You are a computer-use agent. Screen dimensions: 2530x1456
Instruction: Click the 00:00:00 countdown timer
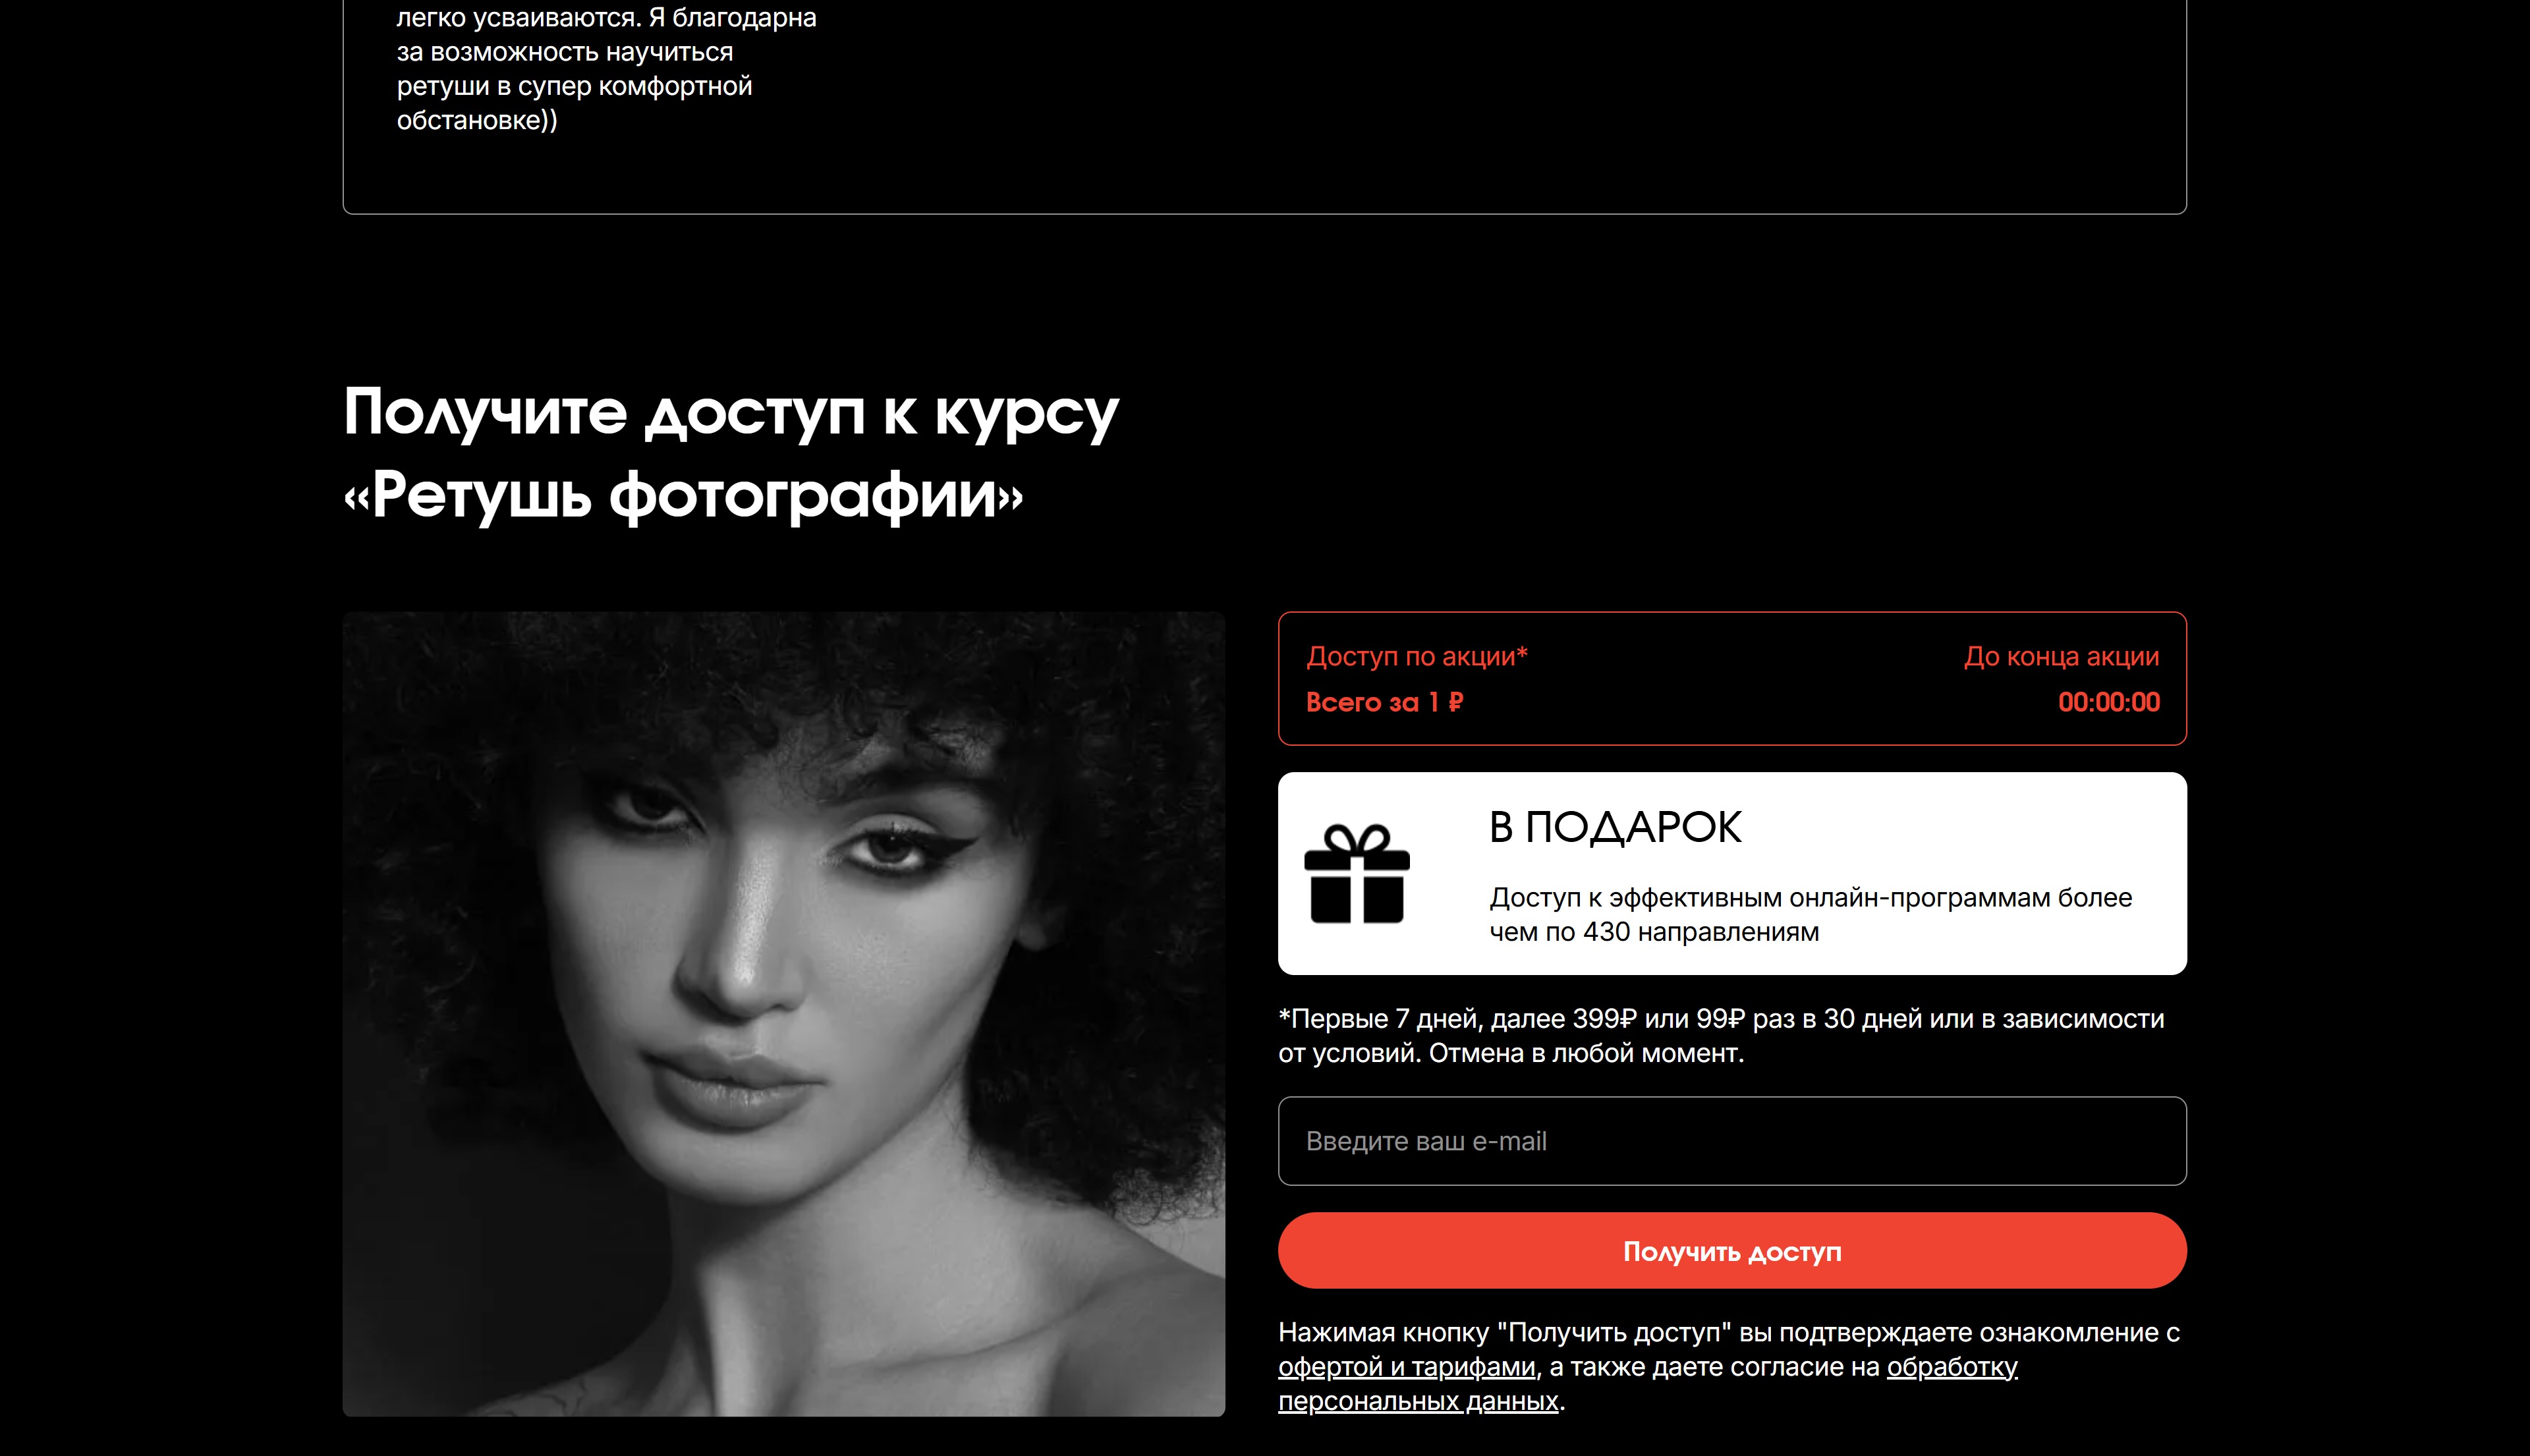(2108, 702)
